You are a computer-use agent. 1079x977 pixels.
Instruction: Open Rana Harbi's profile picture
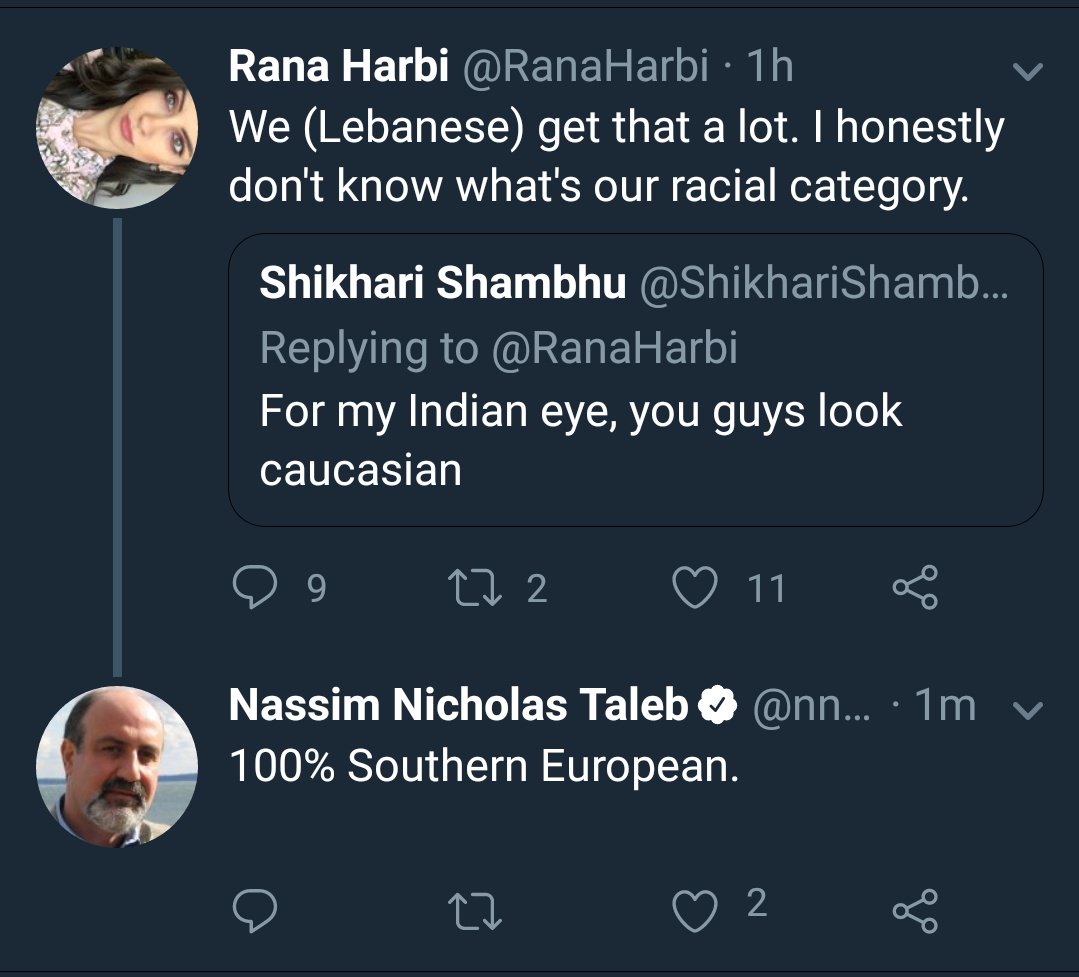(x=116, y=128)
